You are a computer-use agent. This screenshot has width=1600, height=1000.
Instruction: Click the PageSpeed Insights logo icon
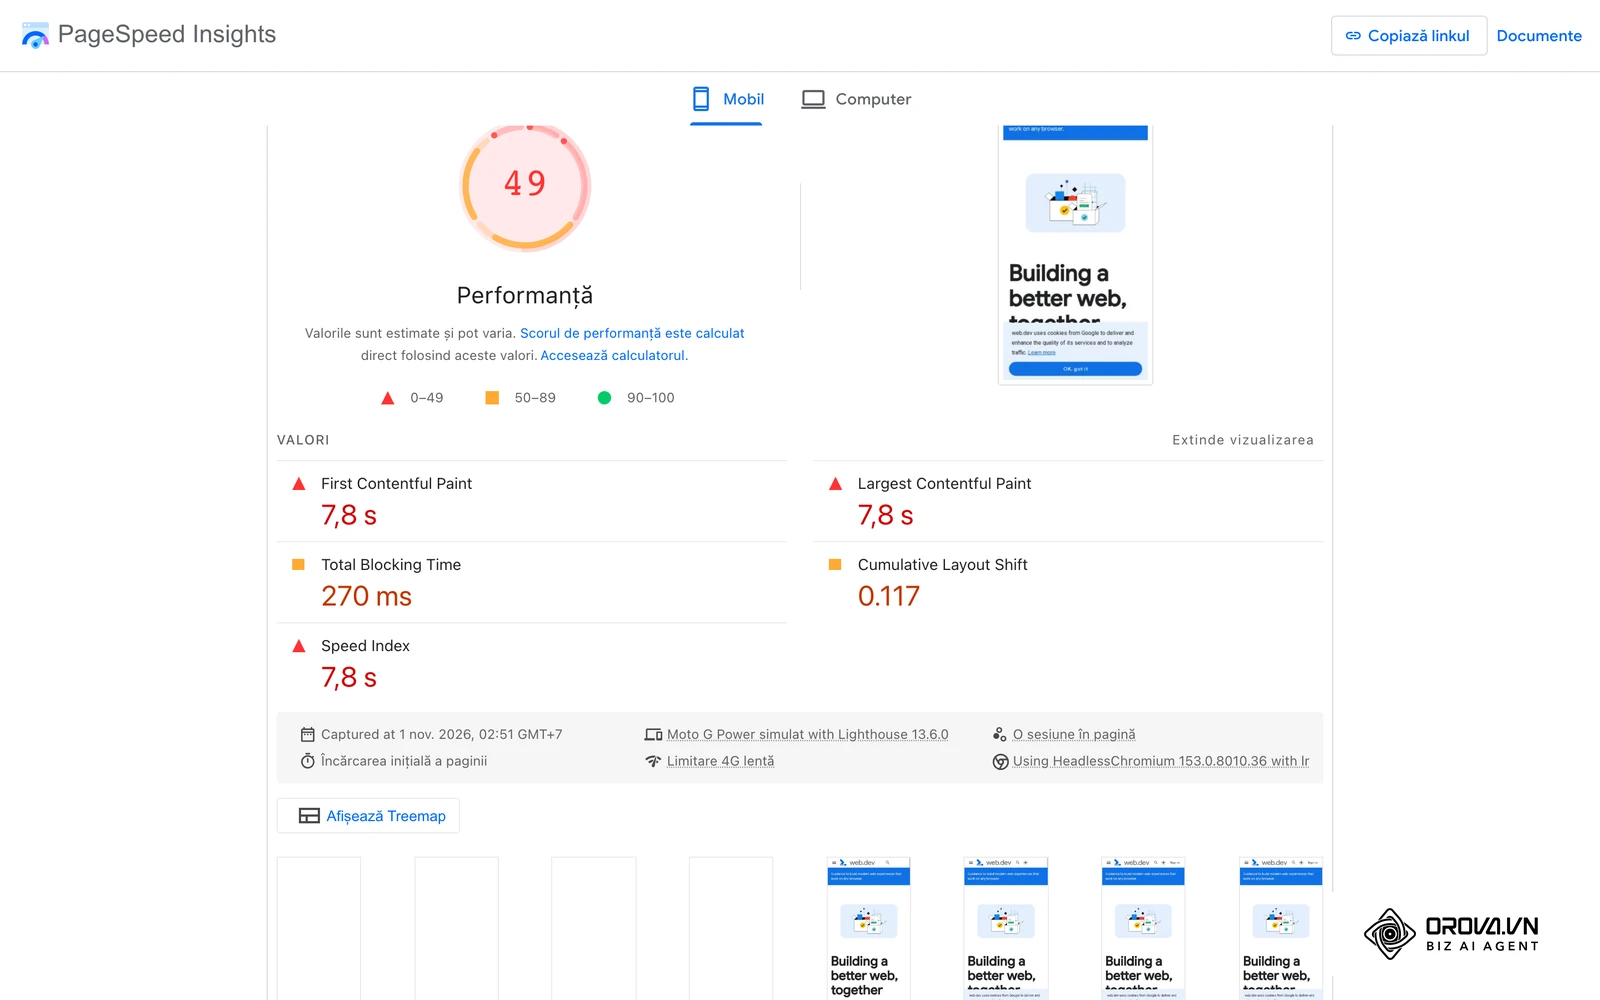click(35, 35)
